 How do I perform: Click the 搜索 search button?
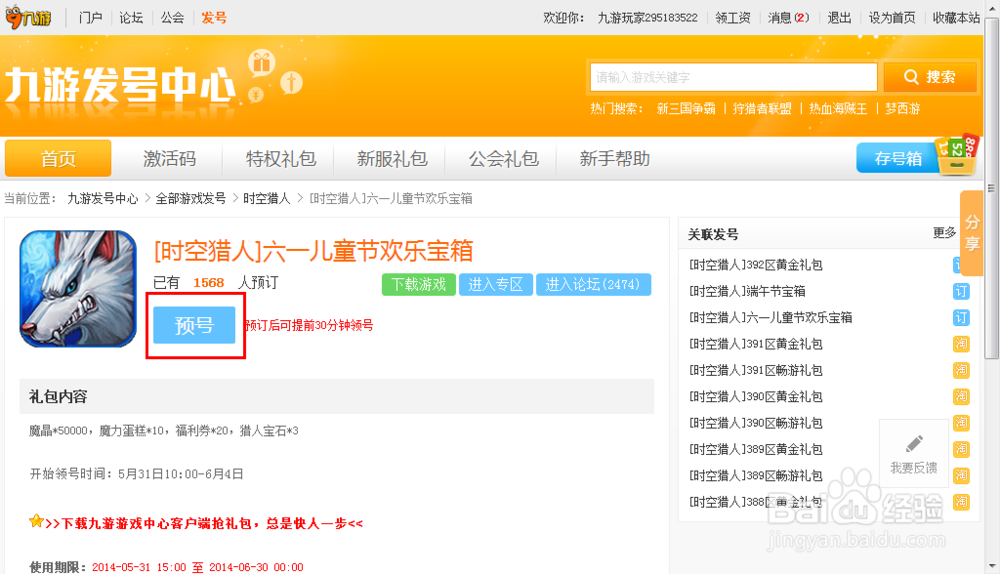pos(930,77)
